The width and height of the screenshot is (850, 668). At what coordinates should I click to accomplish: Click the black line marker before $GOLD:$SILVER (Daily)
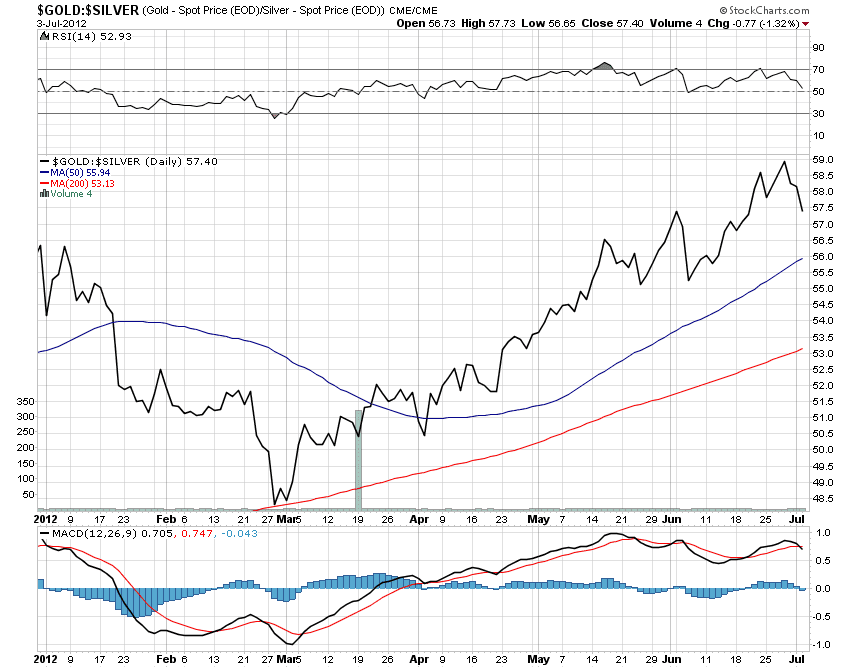(x=44, y=162)
